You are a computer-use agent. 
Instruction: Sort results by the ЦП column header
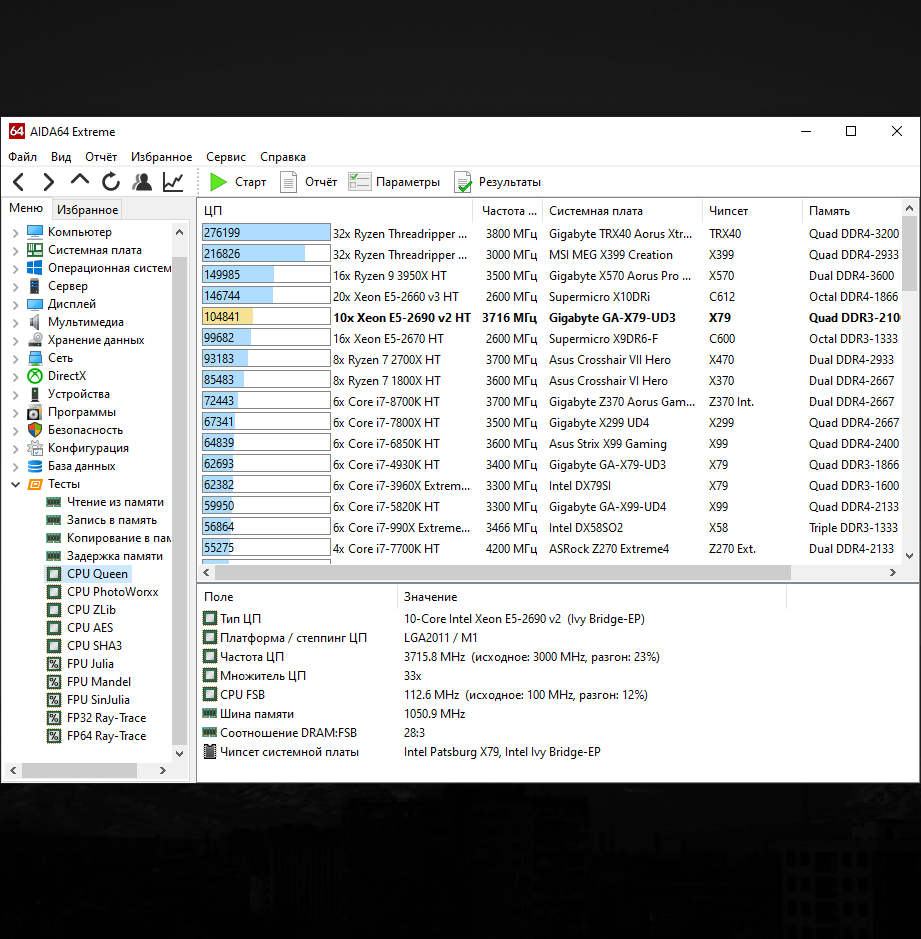click(x=335, y=211)
